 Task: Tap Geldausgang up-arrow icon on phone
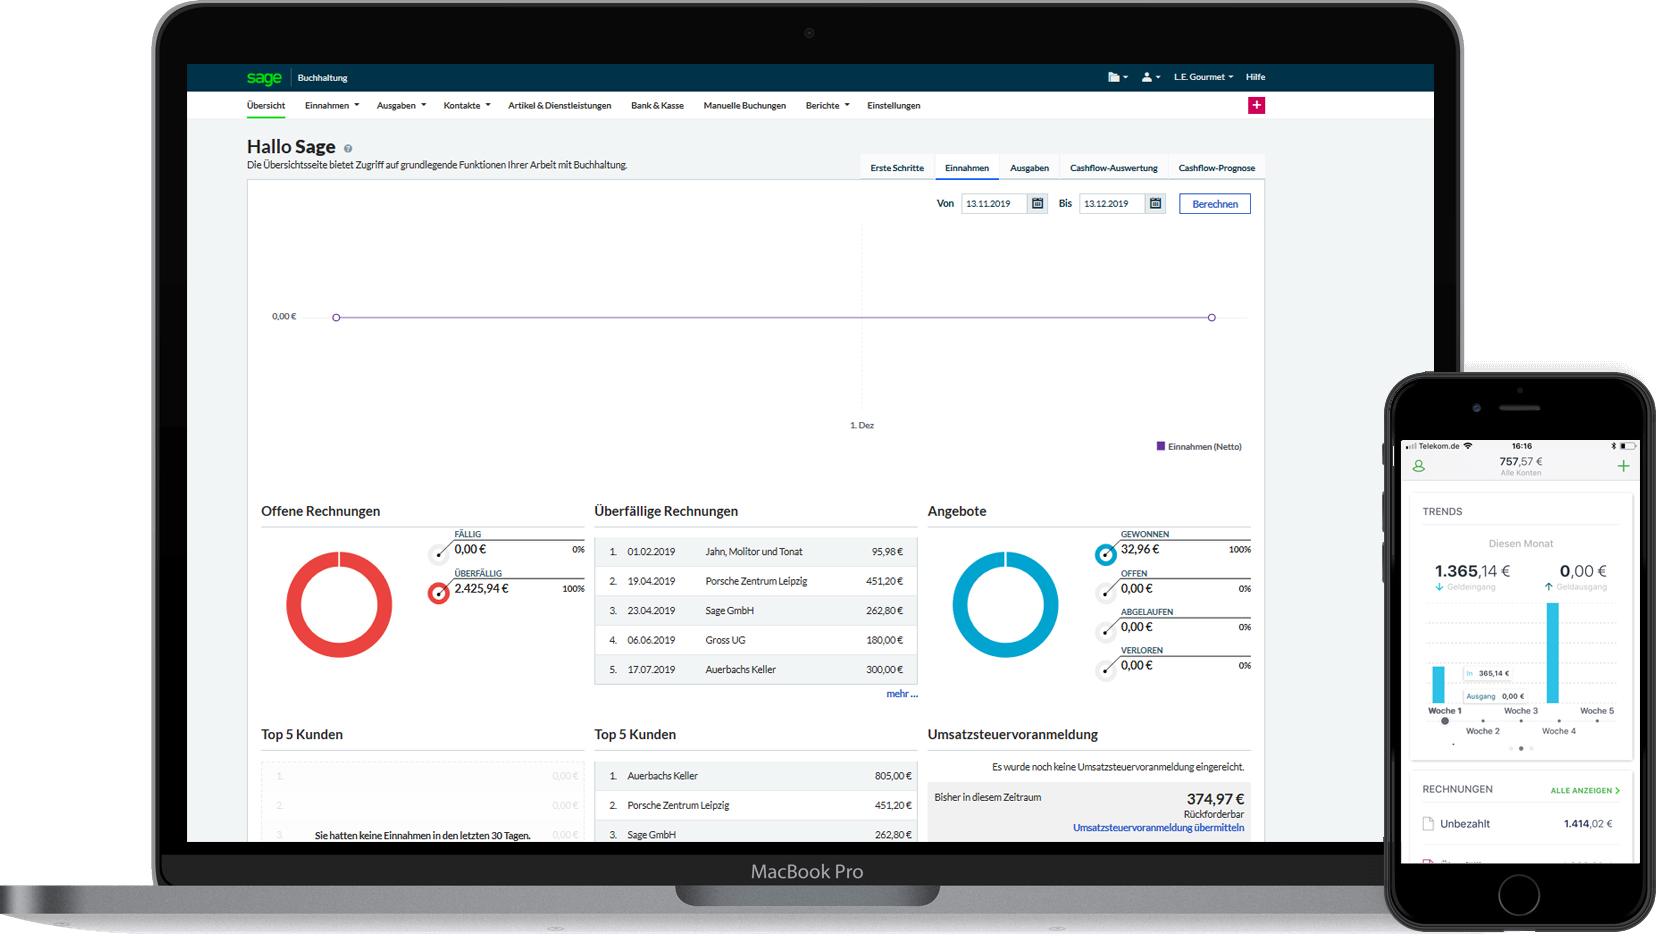[x=1549, y=587]
